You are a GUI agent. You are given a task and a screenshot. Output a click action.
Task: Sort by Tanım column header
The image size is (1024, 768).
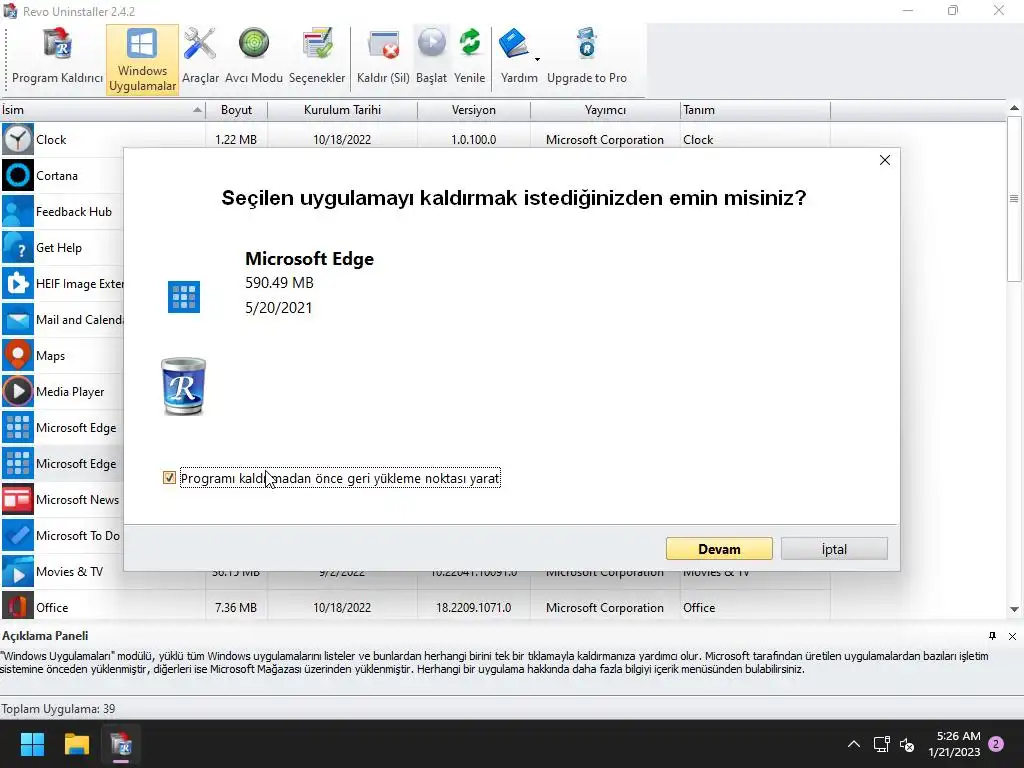click(x=755, y=110)
